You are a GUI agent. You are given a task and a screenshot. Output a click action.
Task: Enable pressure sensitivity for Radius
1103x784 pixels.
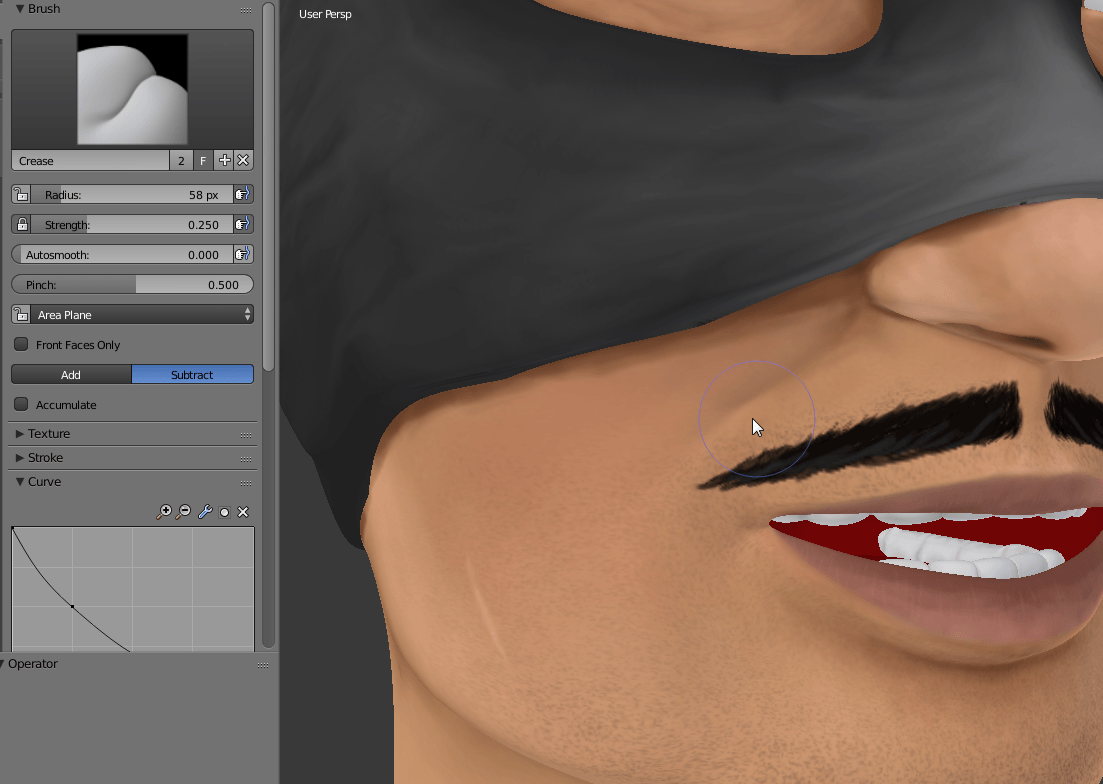(242, 195)
